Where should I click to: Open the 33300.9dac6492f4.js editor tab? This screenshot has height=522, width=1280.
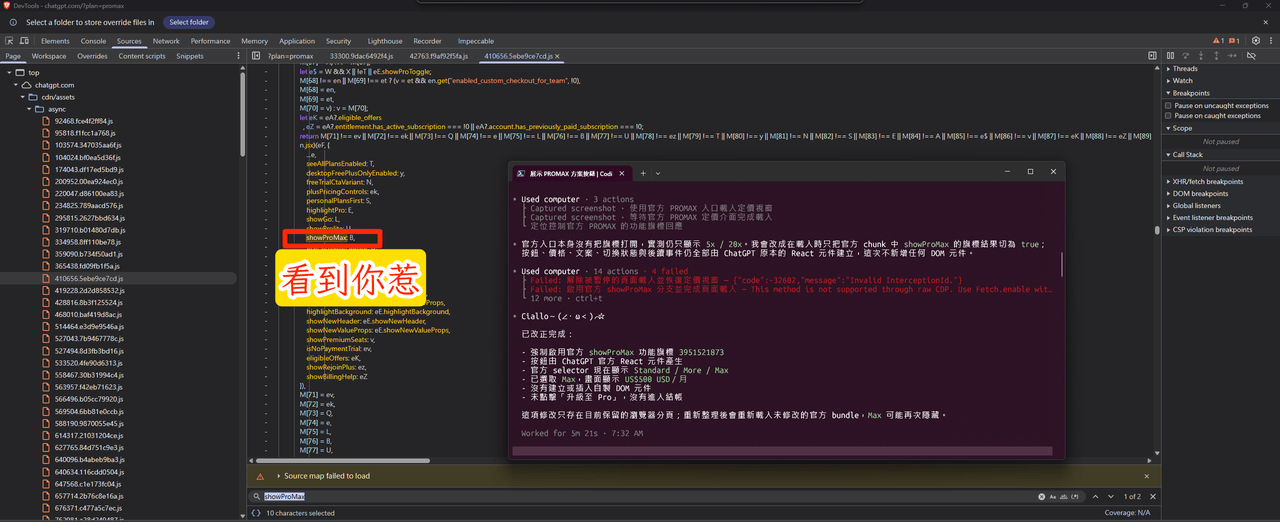pos(361,56)
